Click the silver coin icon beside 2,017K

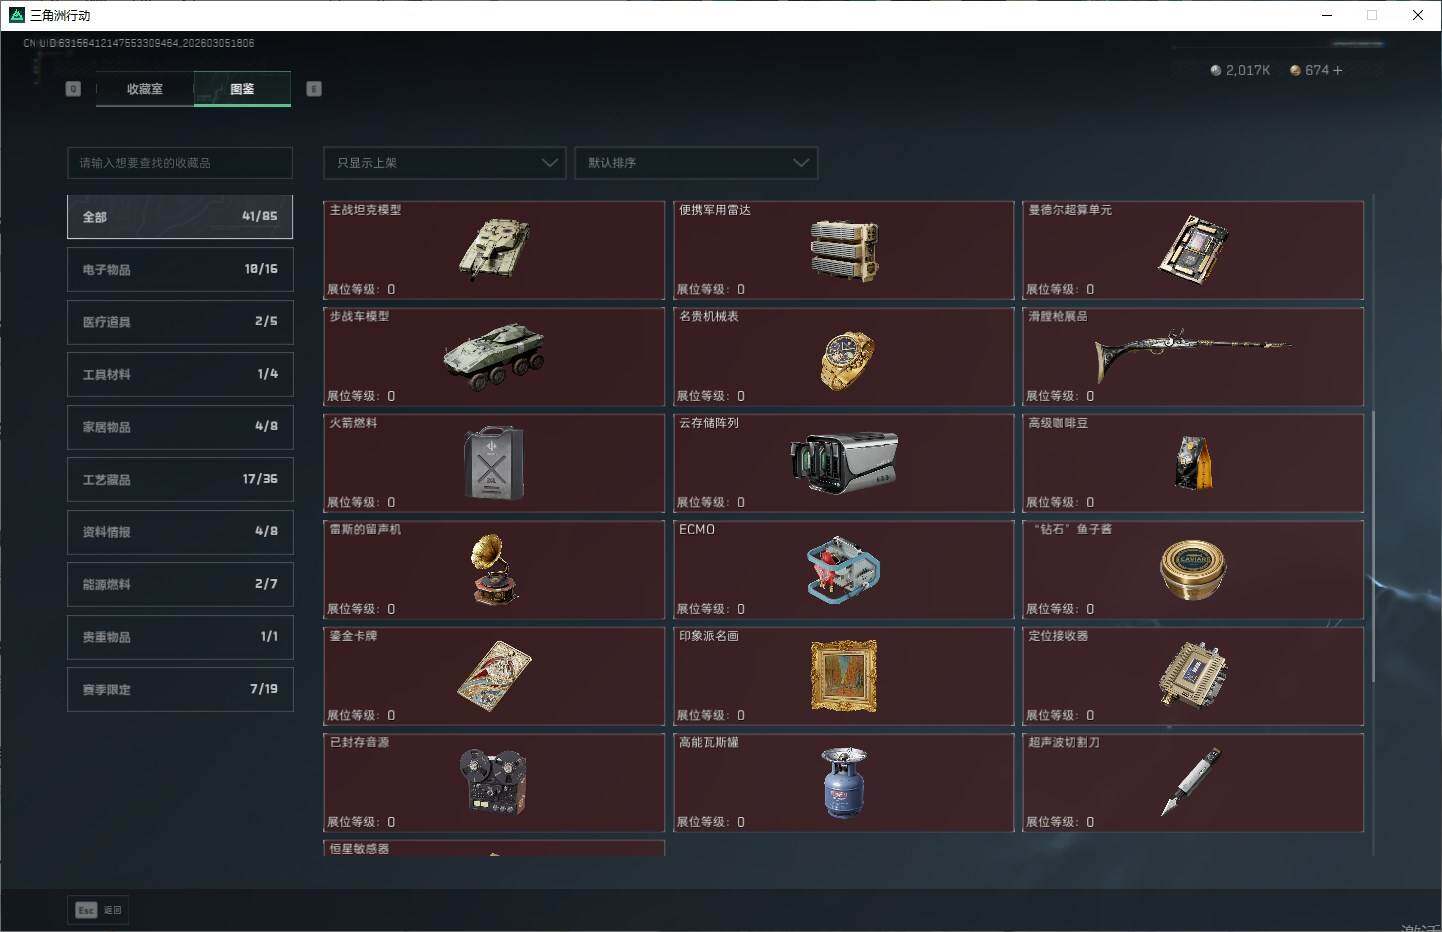pyautogui.click(x=1216, y=70)
